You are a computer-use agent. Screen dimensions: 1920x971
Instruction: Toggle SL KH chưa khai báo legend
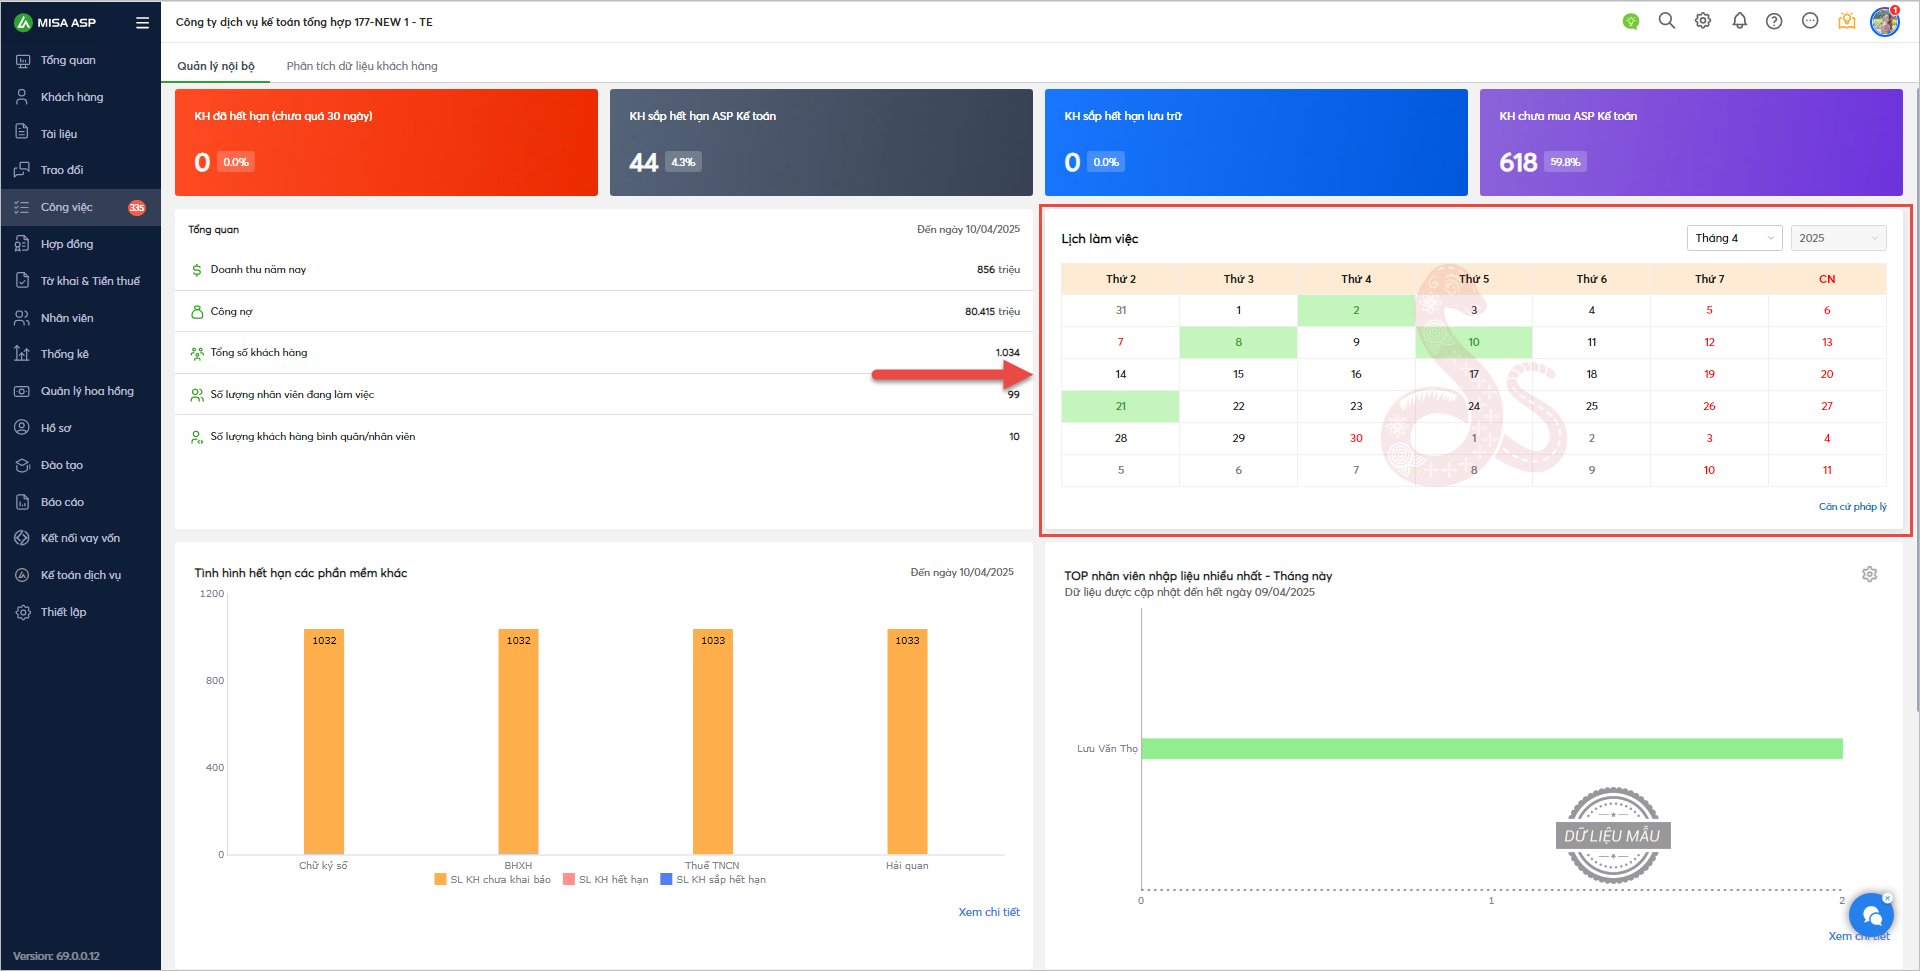click(493, 880)
